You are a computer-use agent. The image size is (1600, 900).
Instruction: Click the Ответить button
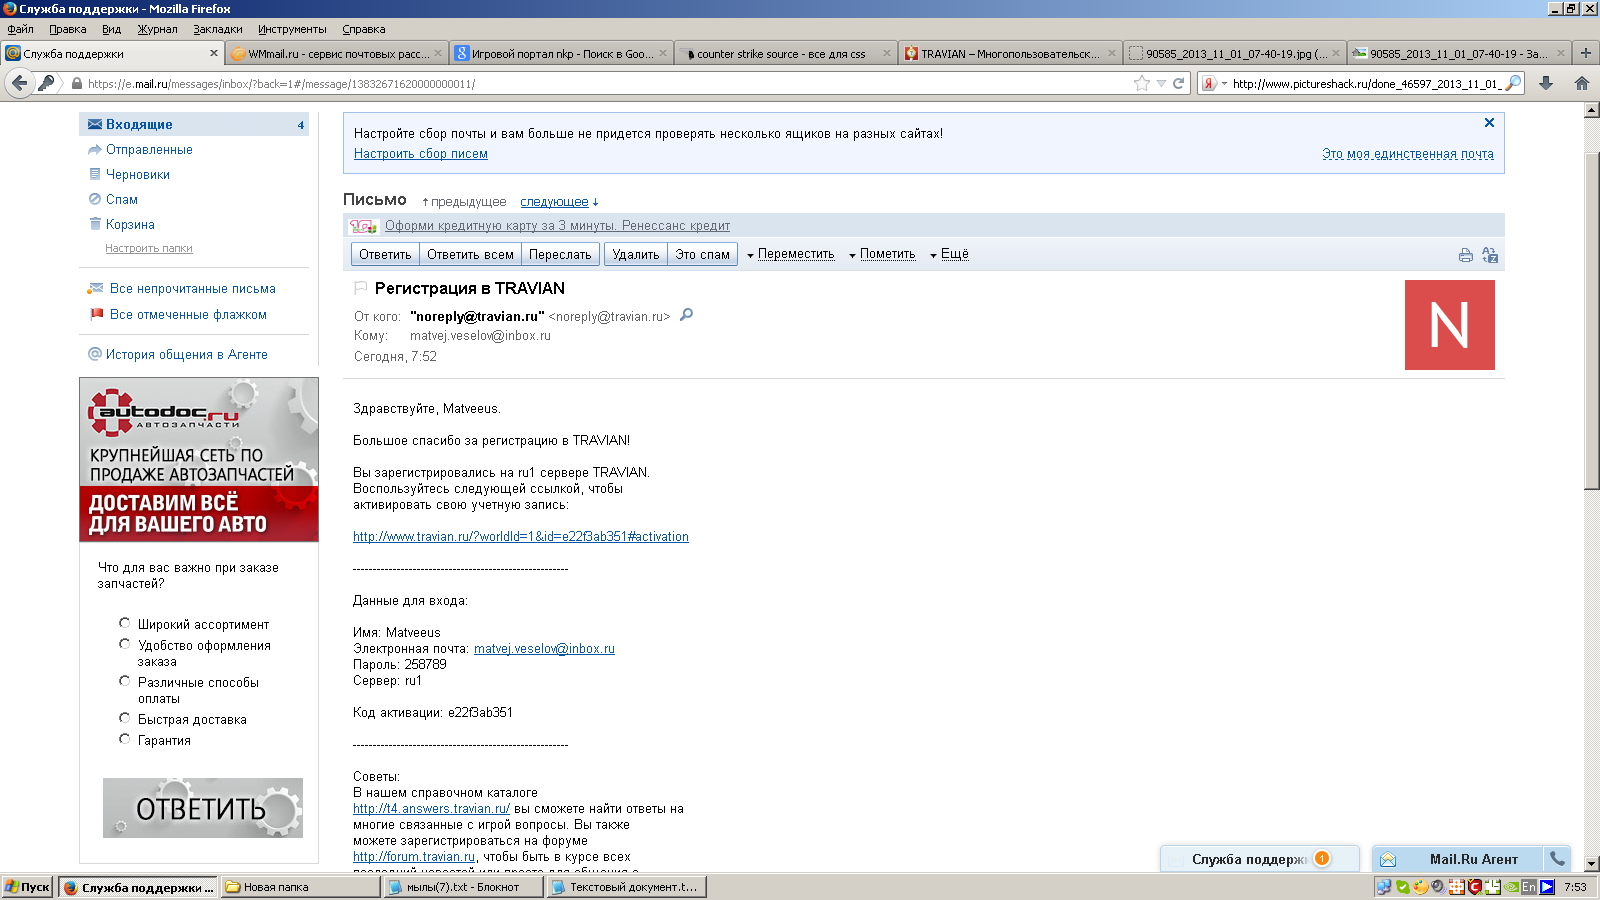(x=385, y=254)
